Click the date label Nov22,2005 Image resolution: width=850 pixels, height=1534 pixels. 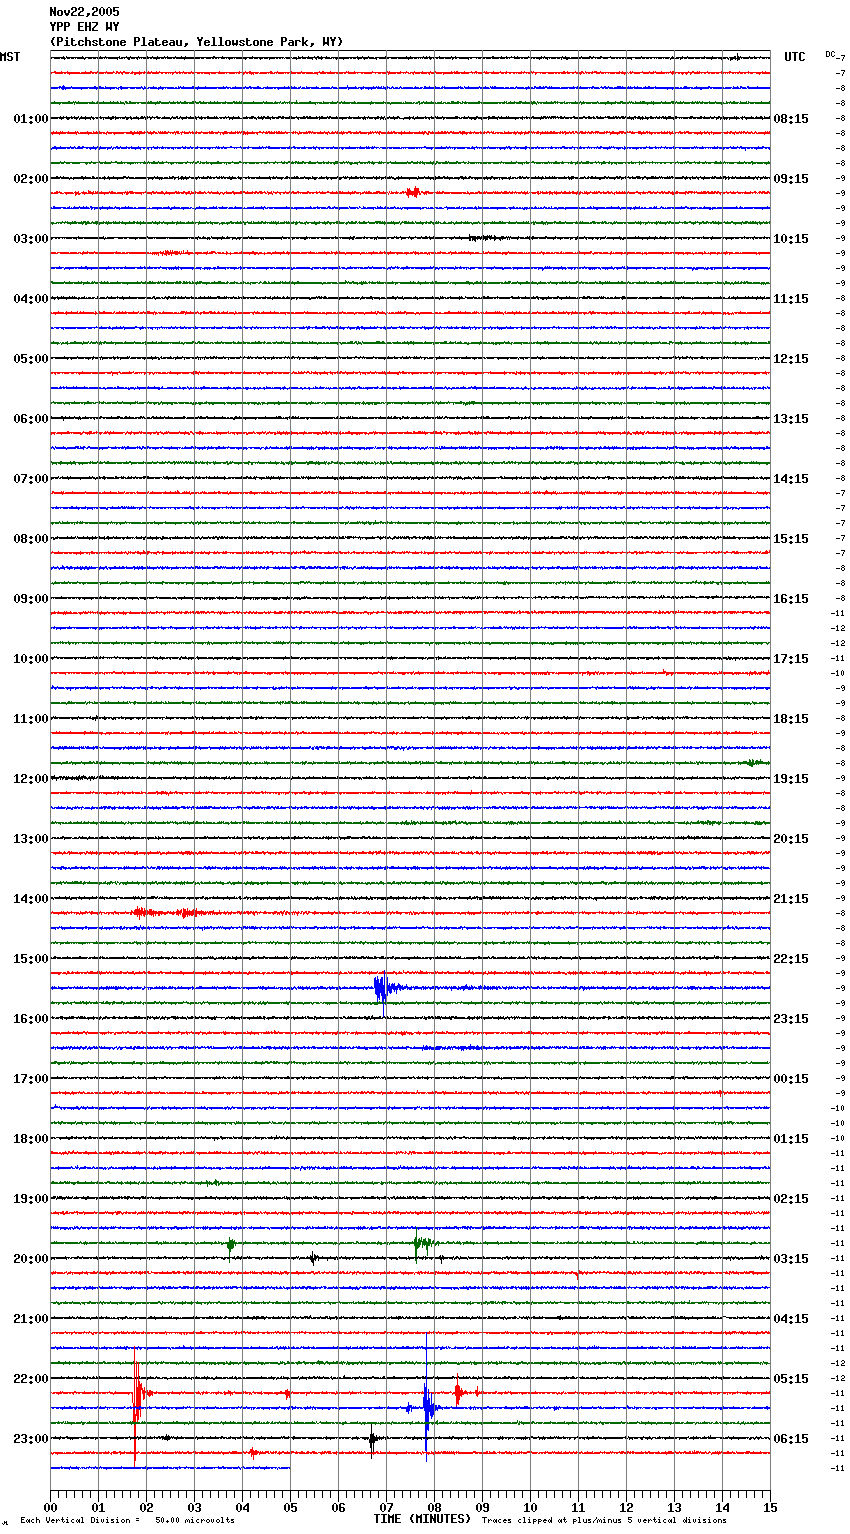tap(84, 12)
